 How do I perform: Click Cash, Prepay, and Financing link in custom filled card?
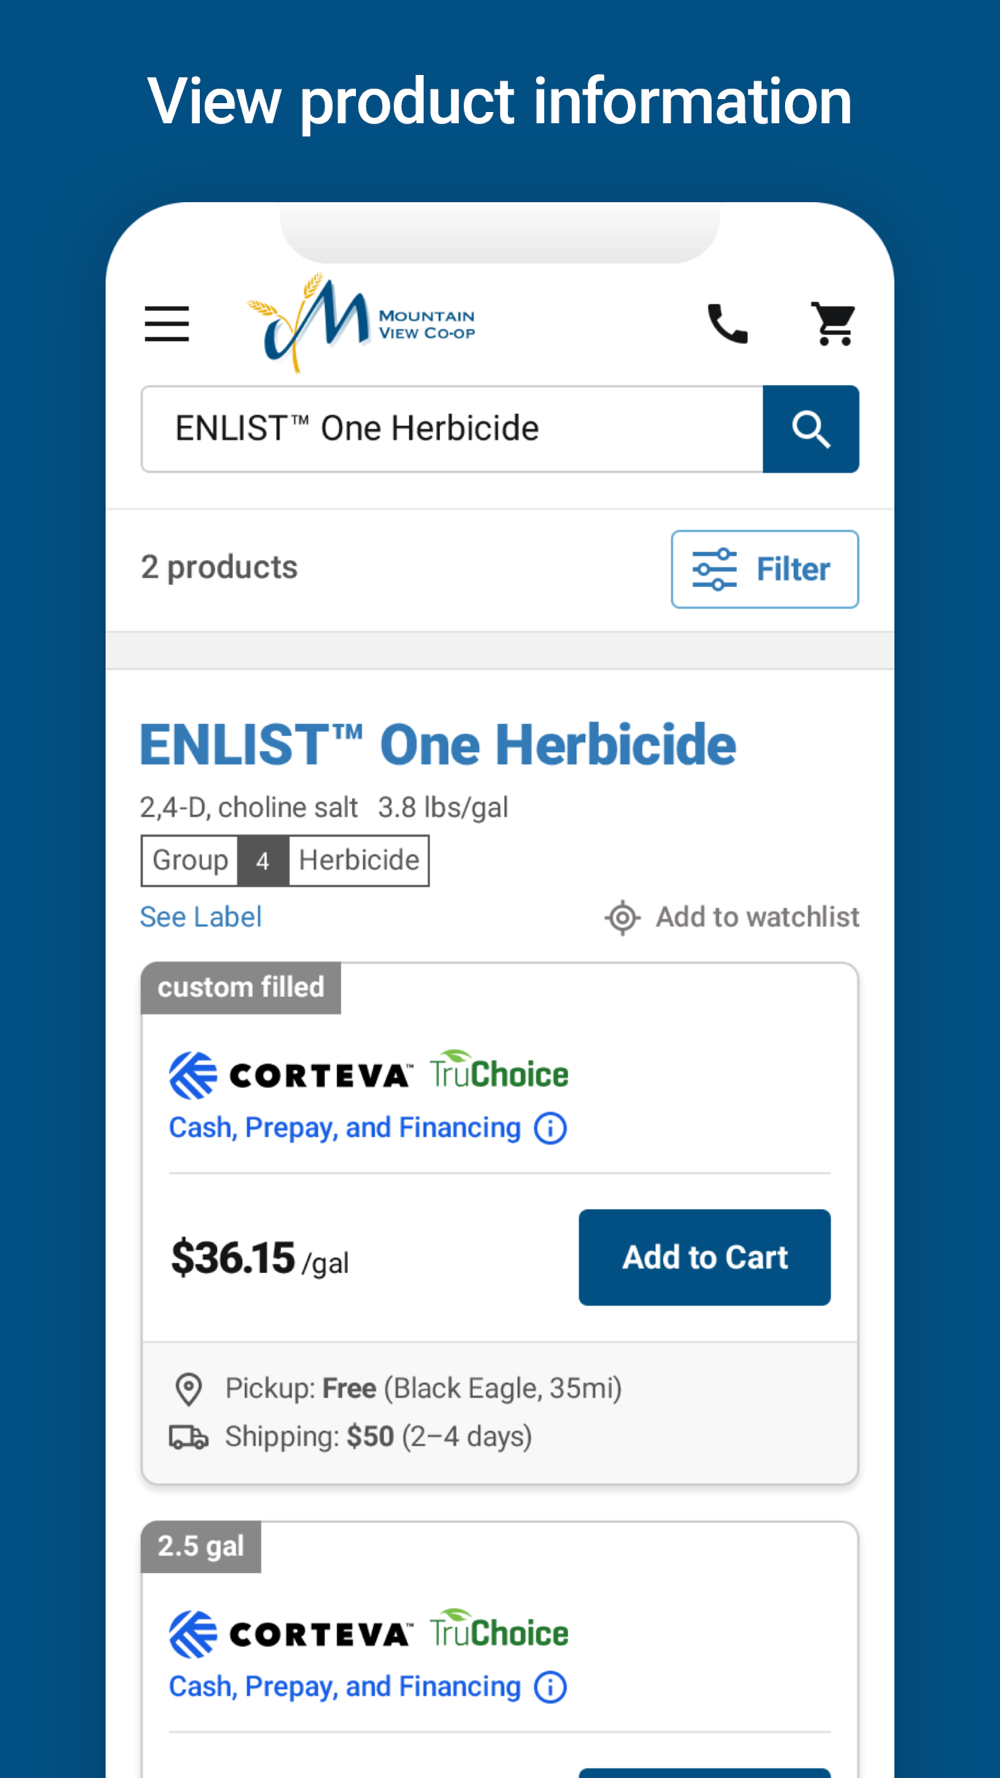click(x=345, y=1128)
